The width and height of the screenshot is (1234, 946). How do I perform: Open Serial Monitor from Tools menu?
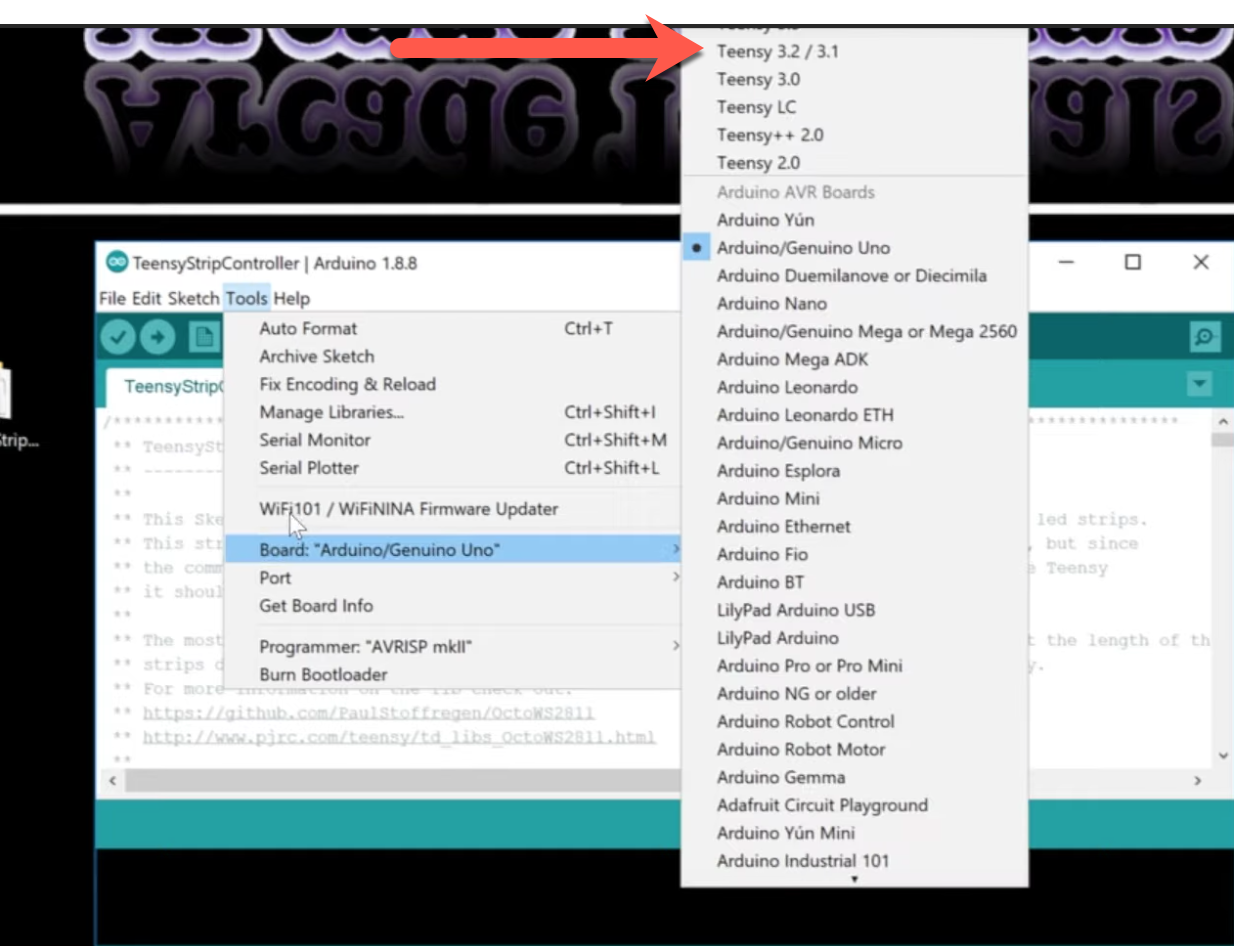click(x=452, y=440)
